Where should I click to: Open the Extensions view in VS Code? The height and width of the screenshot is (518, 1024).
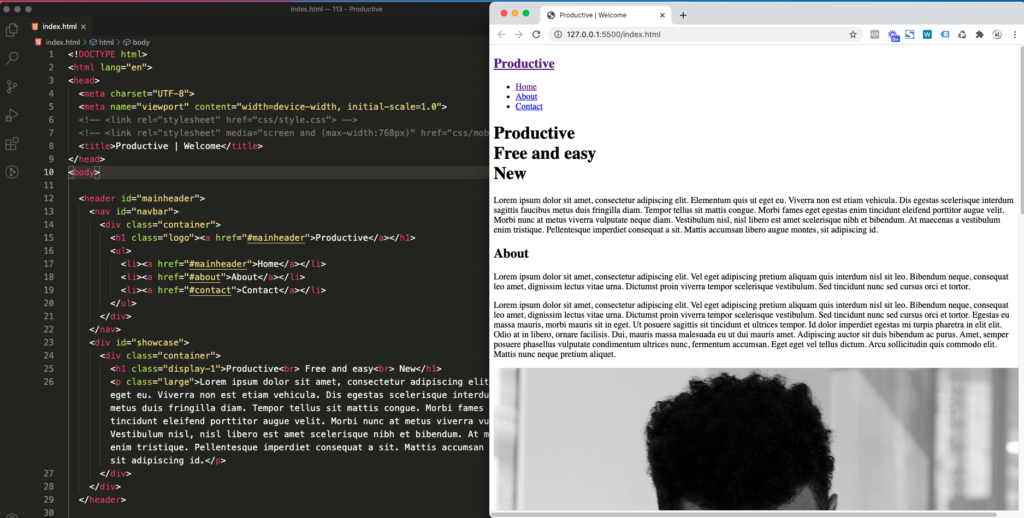(12, 144)
